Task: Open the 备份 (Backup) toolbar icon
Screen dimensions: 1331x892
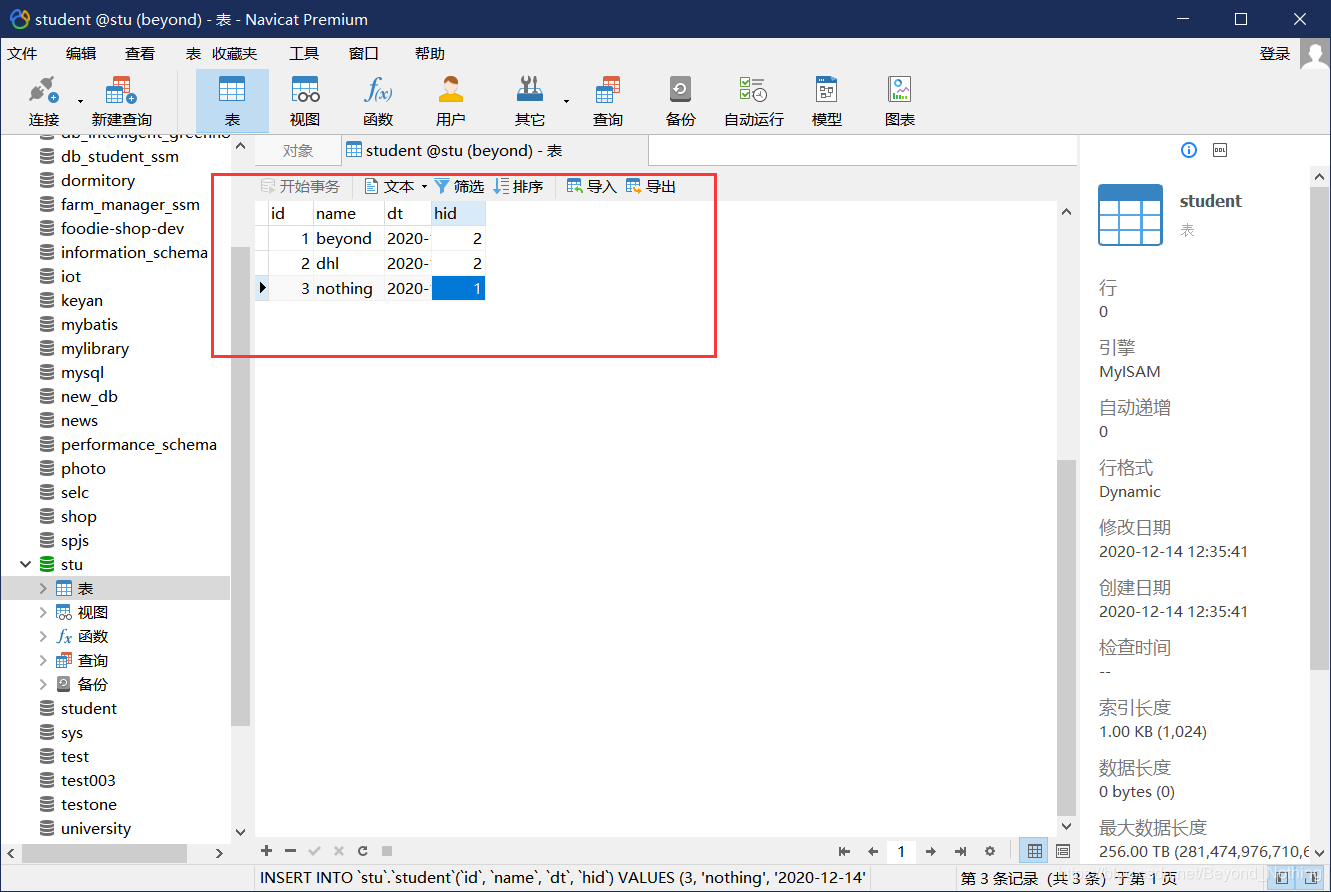Action: [x=680, y=99]
